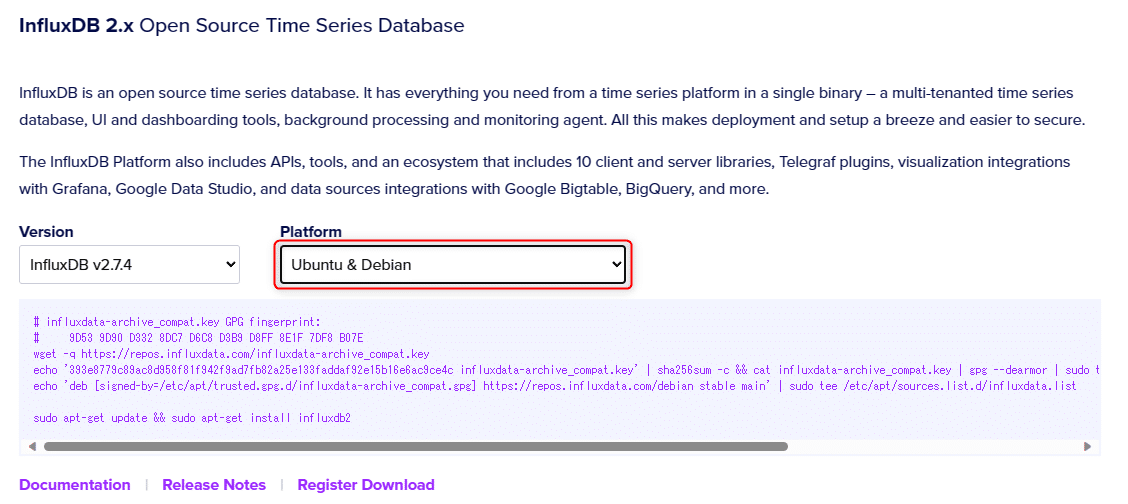Click the chevron arrow of Version select box
Viewport: 1128px width, 504px height.
(230, 265)
